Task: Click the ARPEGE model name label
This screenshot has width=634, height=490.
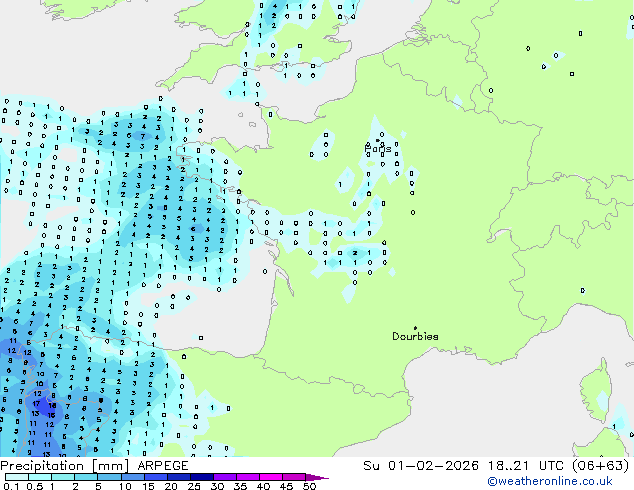Action: coord(163,466)
